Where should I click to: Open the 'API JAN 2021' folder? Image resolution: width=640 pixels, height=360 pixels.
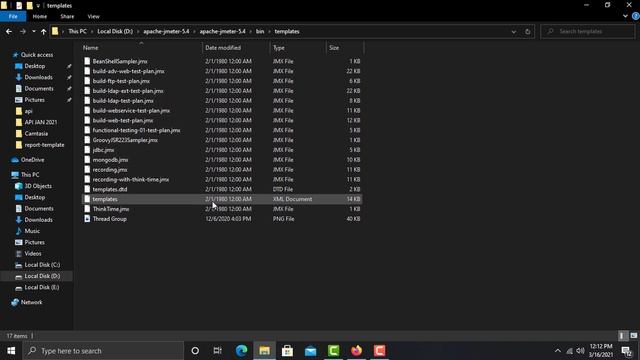click(41, 122)
